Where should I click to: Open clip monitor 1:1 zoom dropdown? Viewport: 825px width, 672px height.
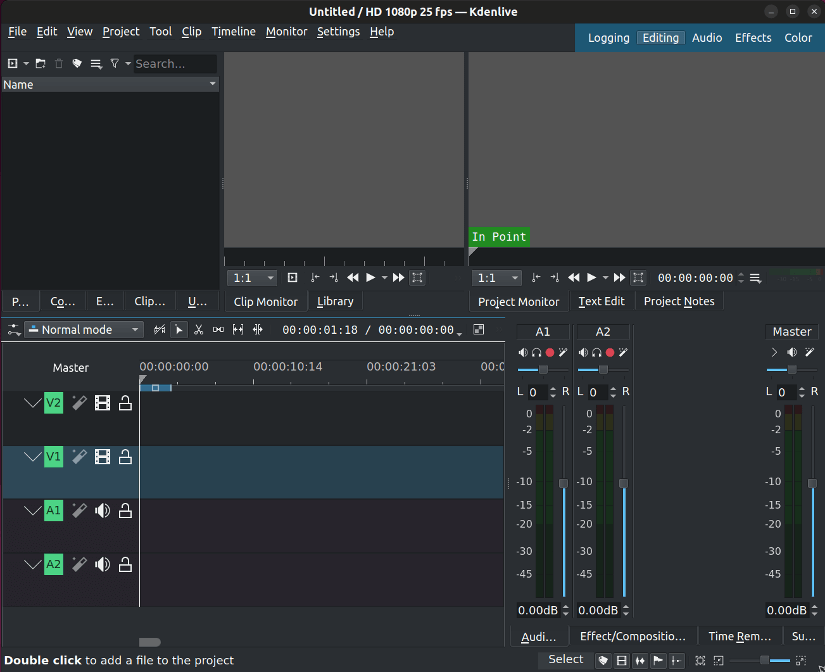[x=252, y=278]
